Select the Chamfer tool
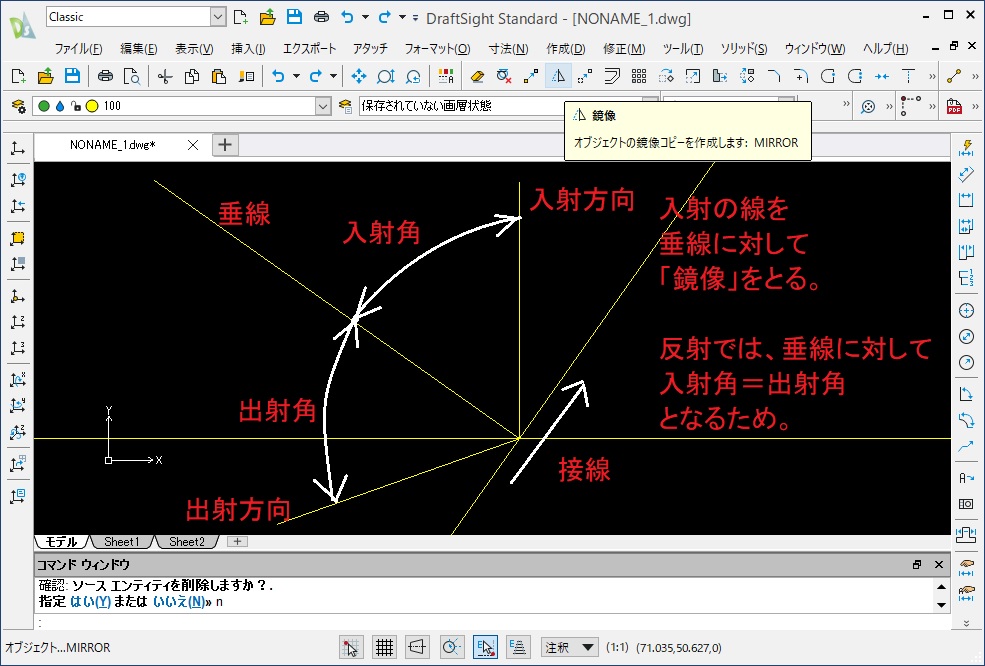This screenshot has height=666, width=985. pos(774,77)
